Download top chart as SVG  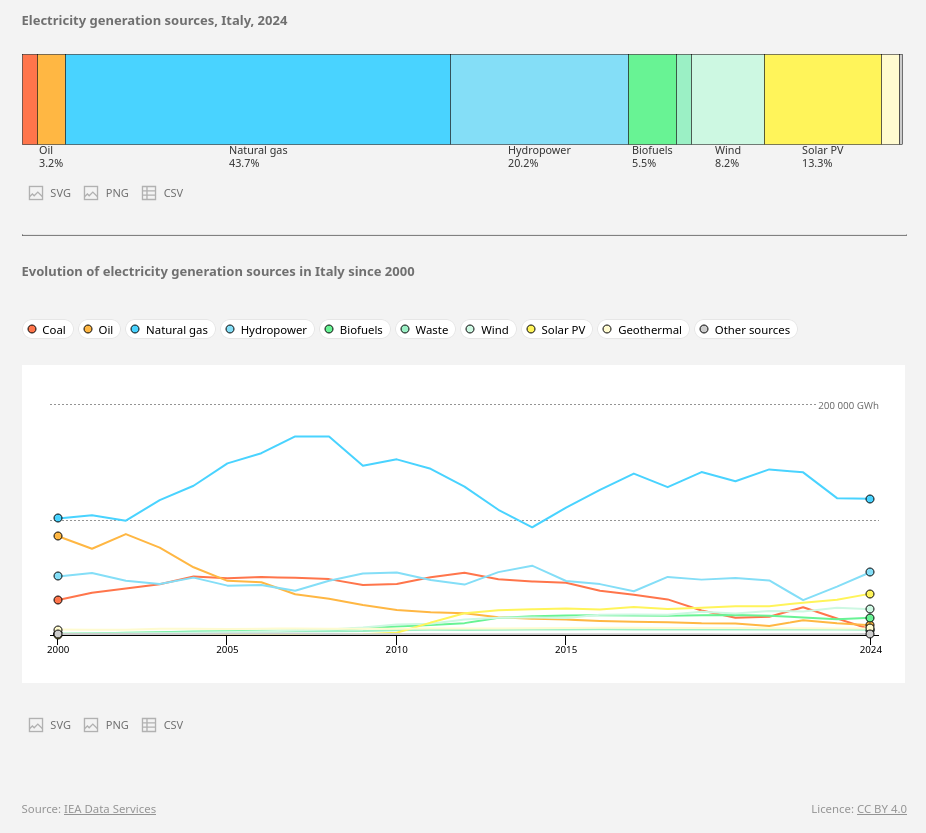(50, 193)
